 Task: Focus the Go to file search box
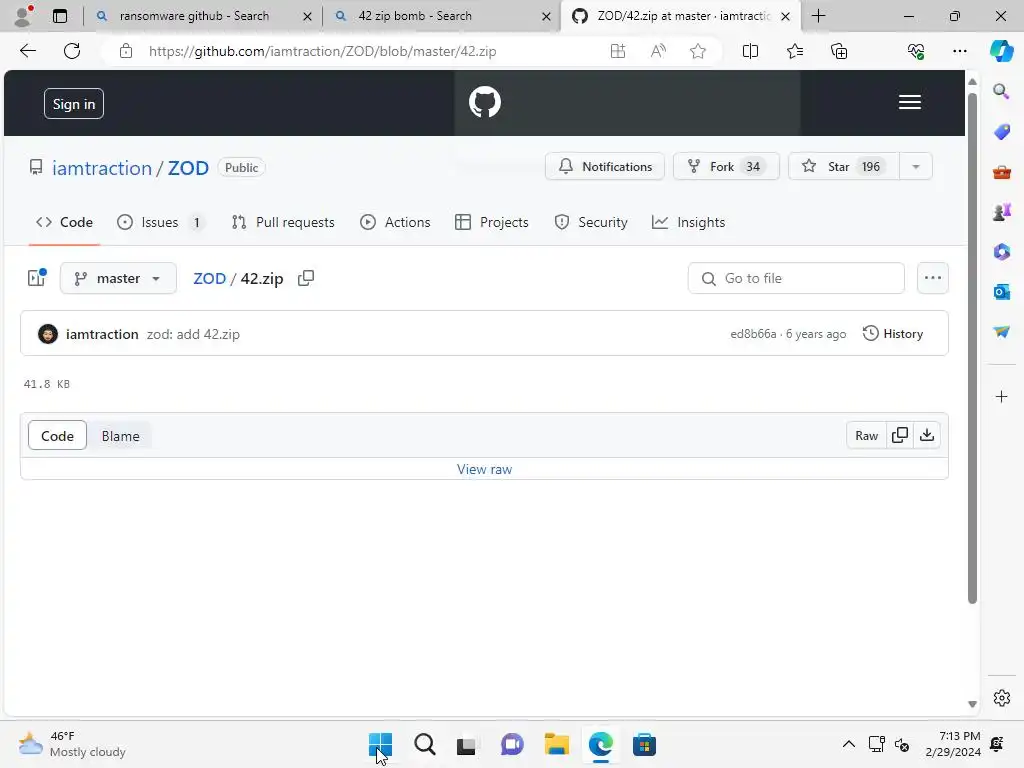coord(796,278)
